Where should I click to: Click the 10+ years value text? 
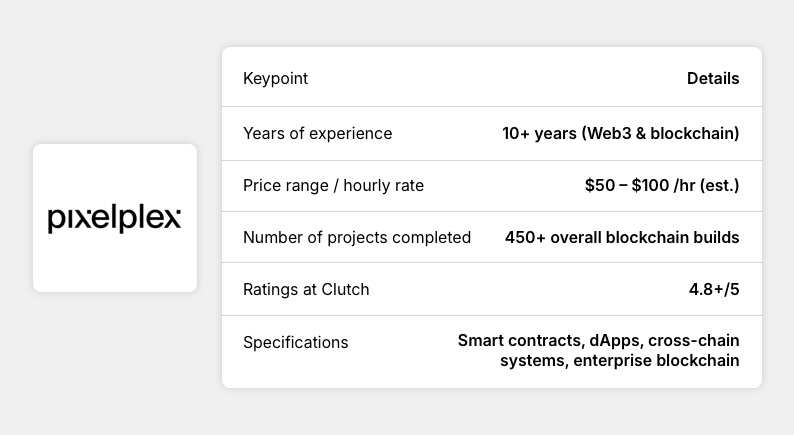coord(539,133)
